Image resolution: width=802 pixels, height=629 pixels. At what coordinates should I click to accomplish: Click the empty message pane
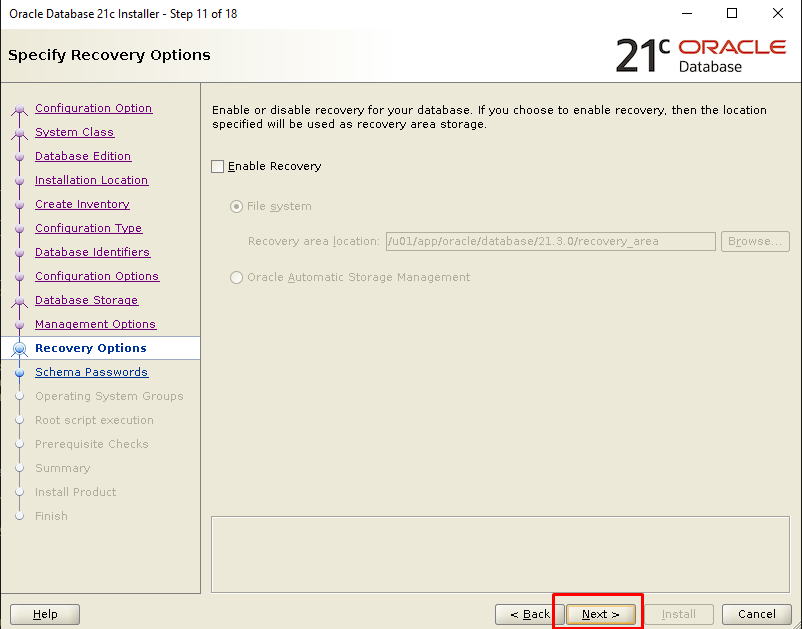500,554
